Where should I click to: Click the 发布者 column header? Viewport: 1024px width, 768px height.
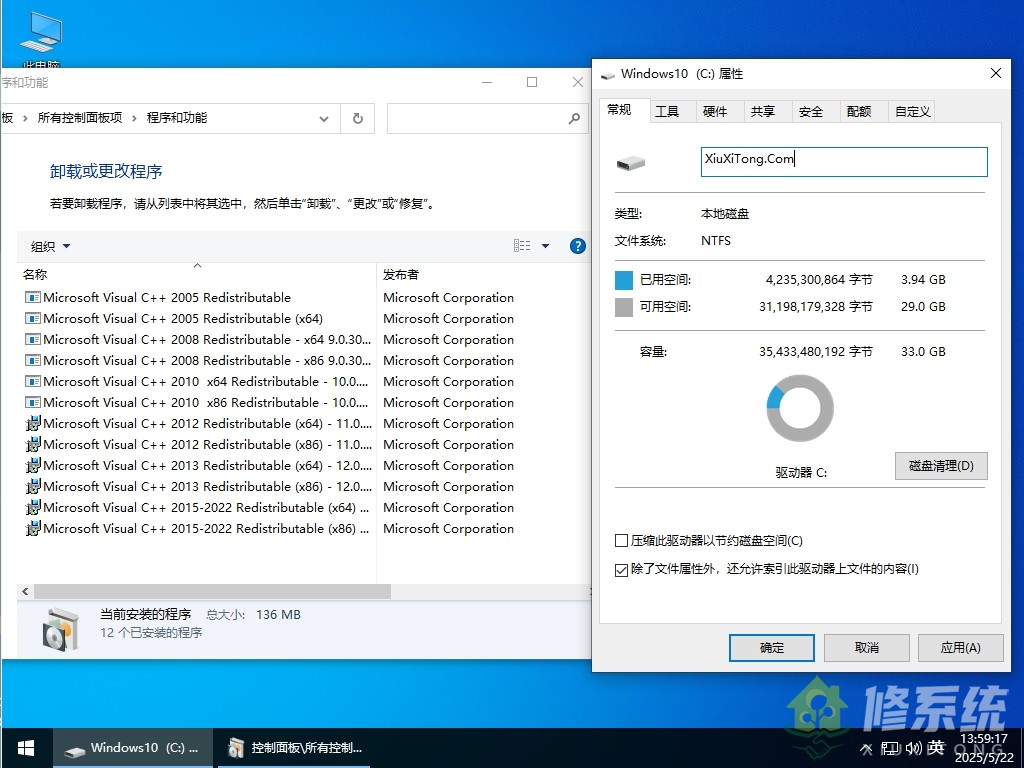pyautogui.click(x=401, y=274)
